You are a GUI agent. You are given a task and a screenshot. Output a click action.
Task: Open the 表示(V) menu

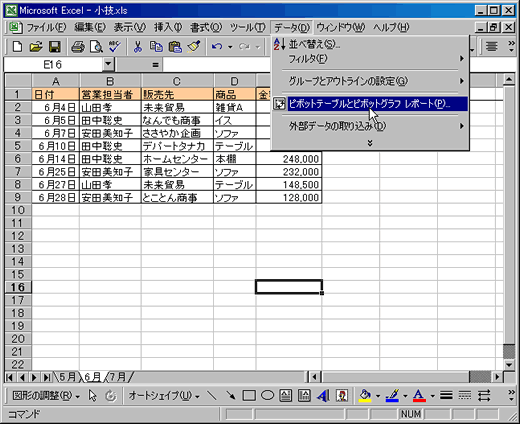[x=130, y=27]
